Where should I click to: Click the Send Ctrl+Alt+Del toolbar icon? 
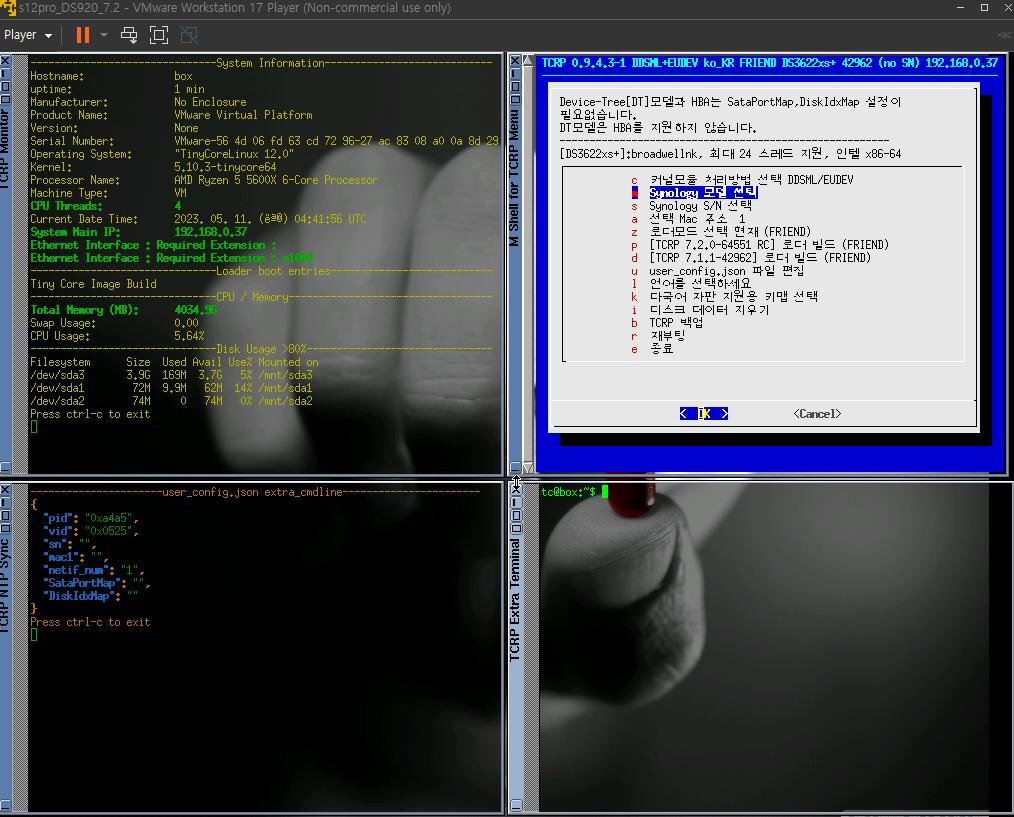tap(129, 35)
